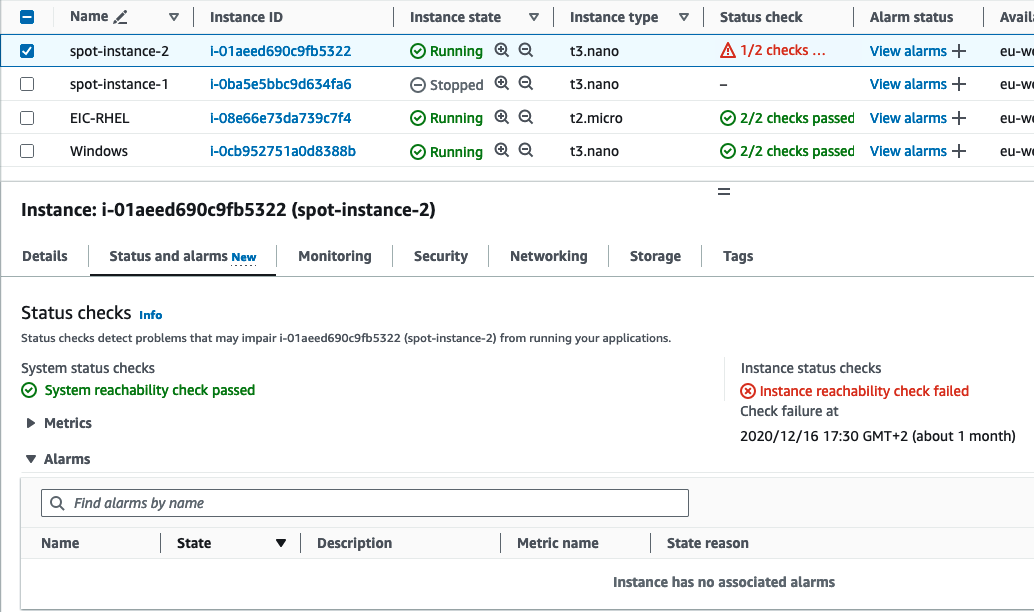This screenshot has width=1034, height=612.
Task: Zoom in icon for spot-instance-1 Stopped state
Action: click(x=502, y=83)
